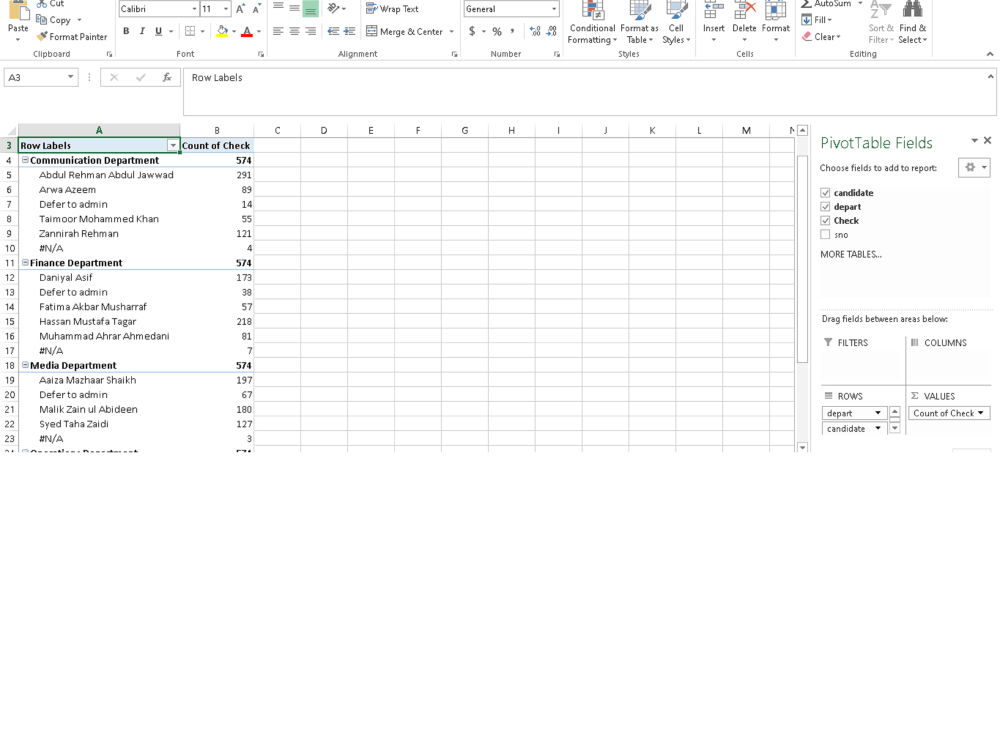Increase indent
This screenshot has height=750, width=1000.
point(349,31)
